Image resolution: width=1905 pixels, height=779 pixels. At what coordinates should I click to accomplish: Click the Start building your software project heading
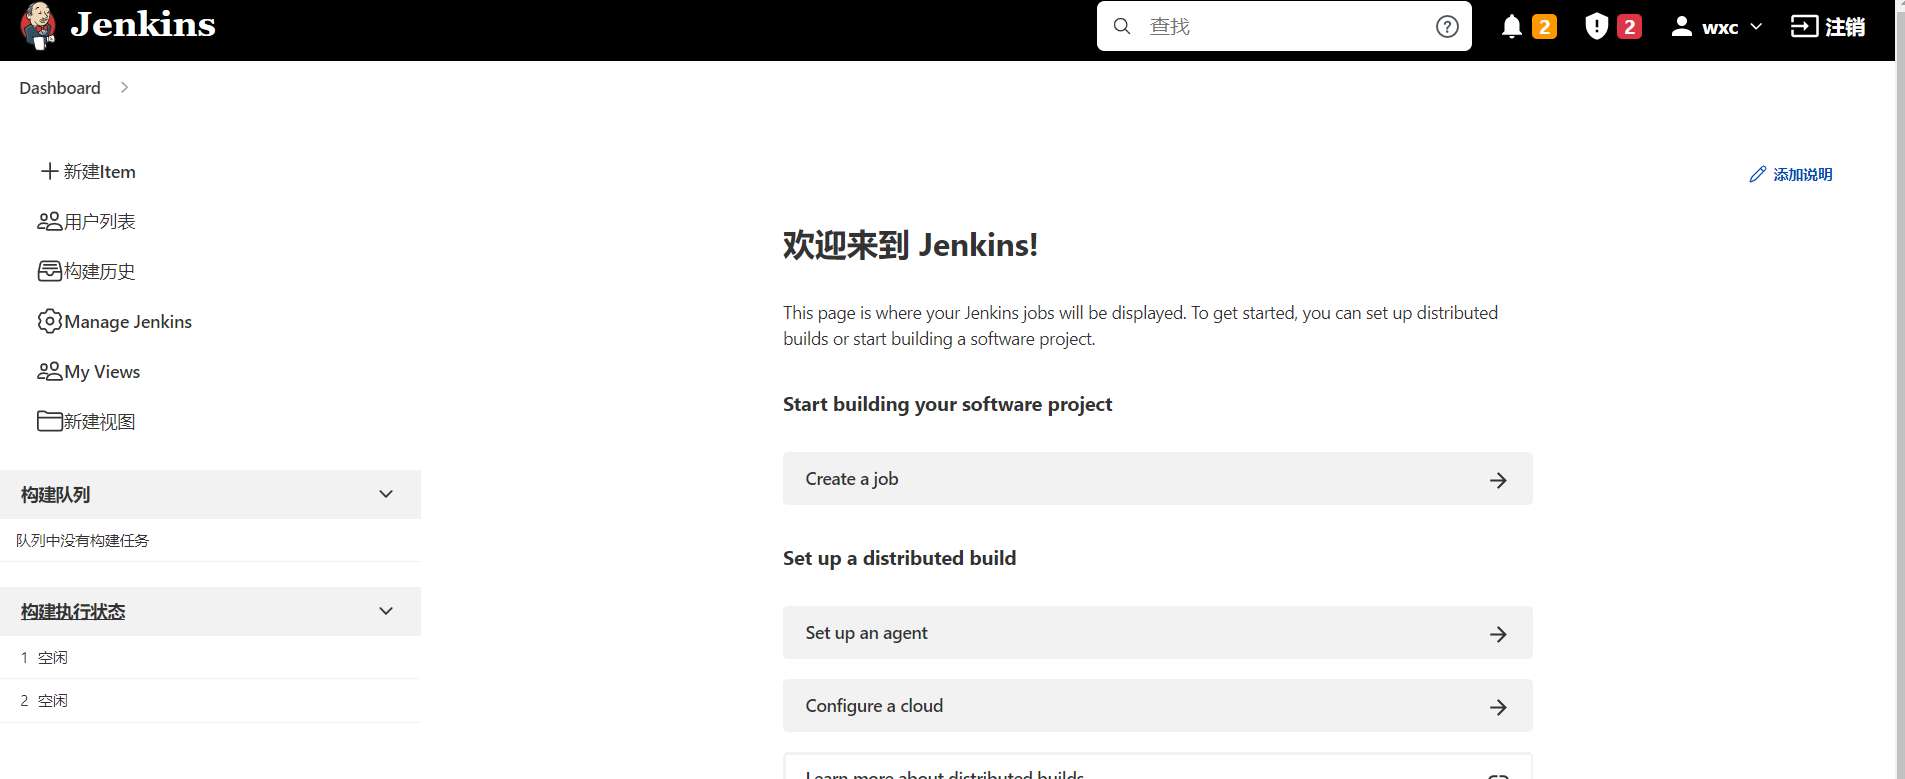948,404
